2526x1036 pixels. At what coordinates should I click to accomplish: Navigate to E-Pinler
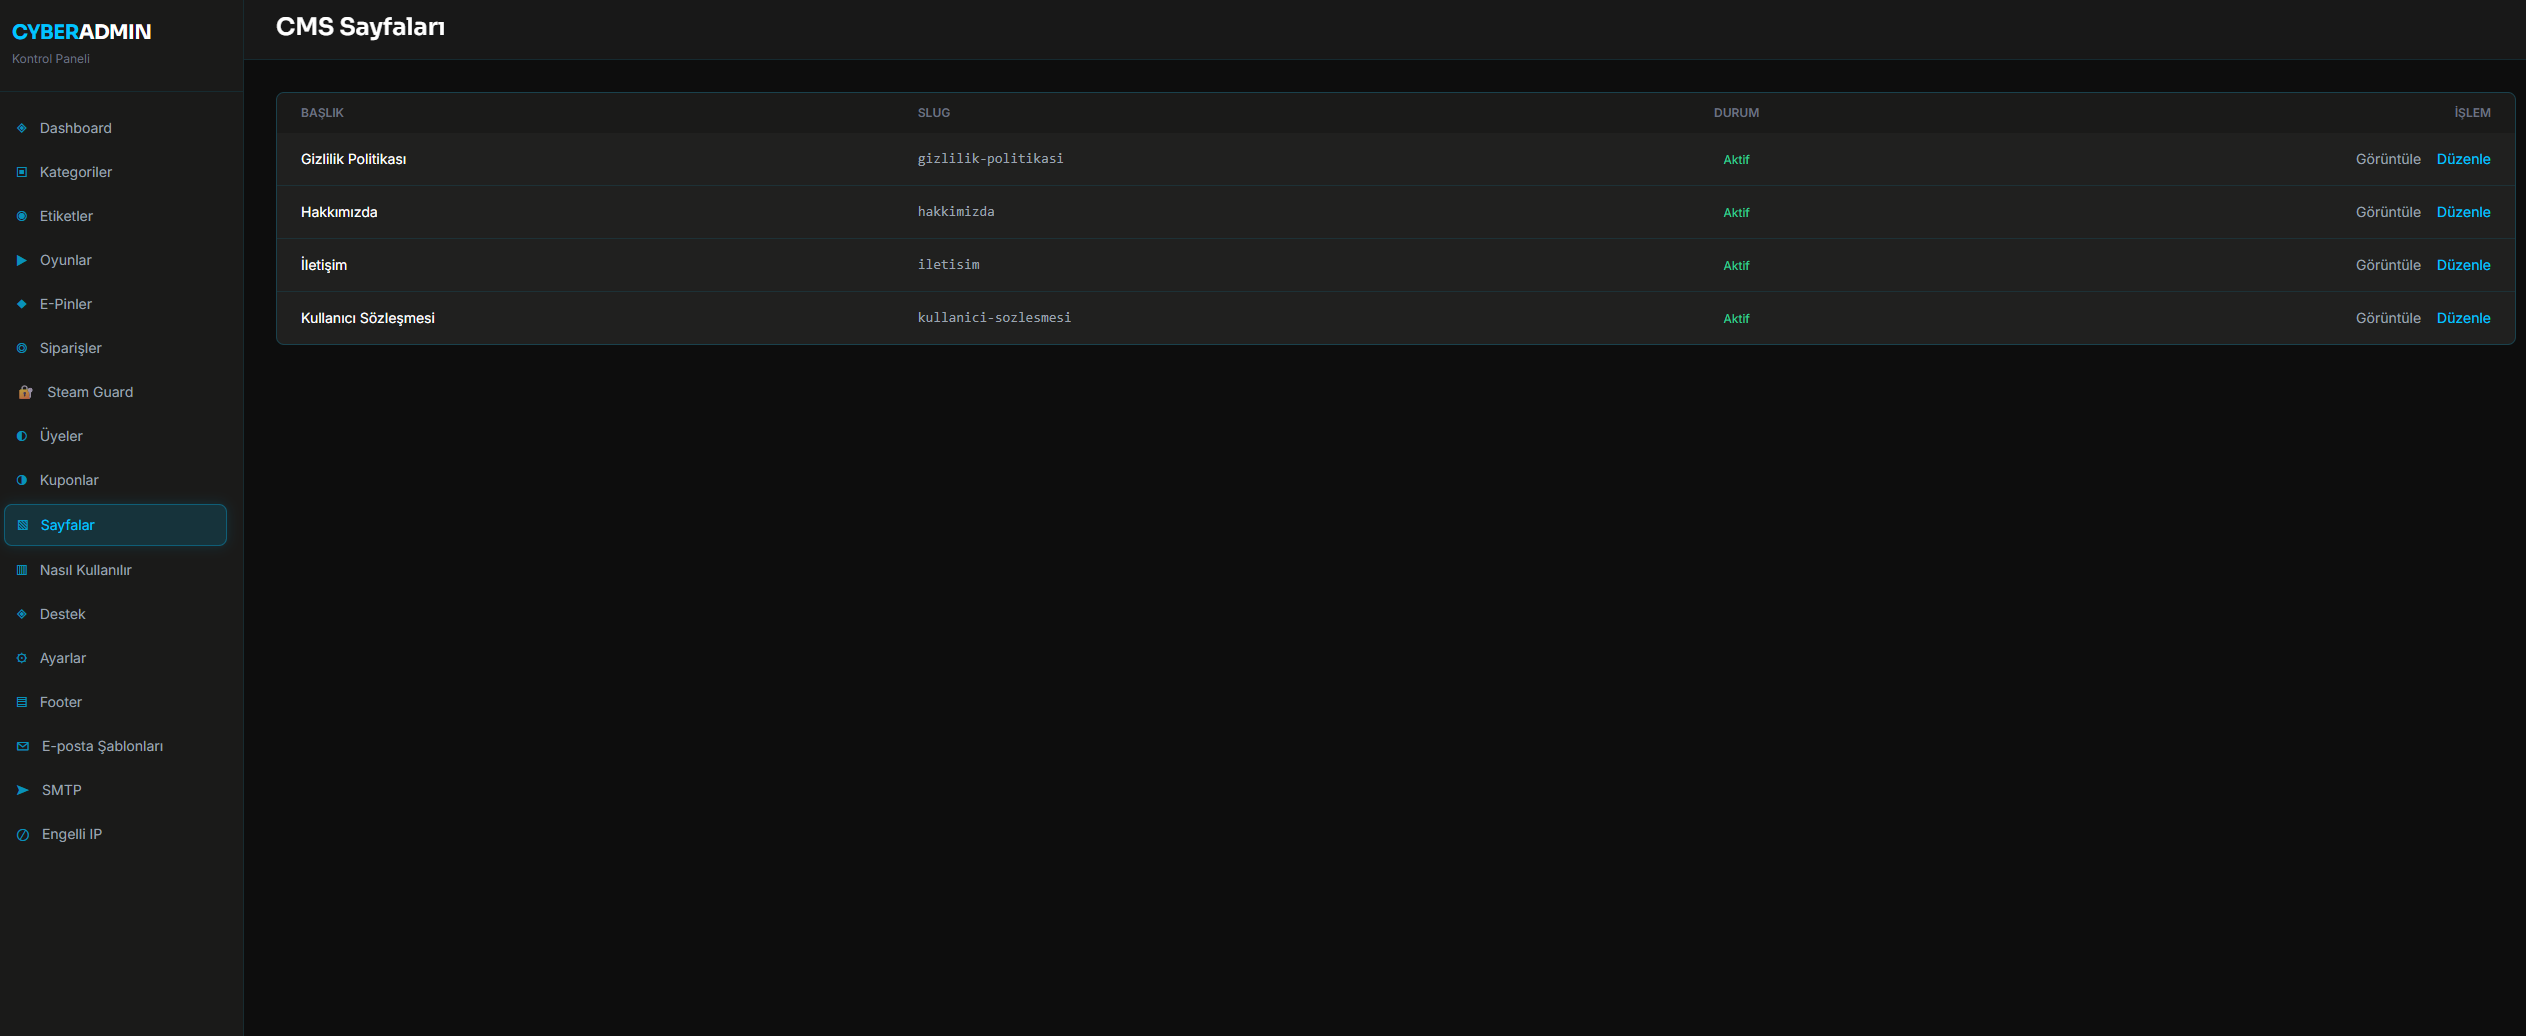[x=116, y=304]
